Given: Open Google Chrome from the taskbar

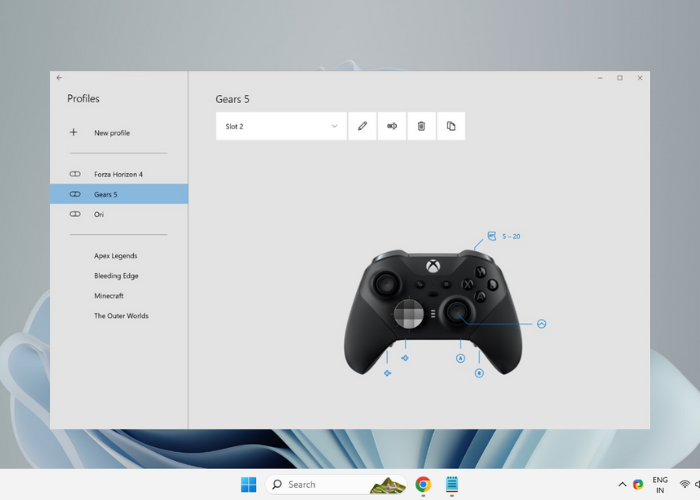Looking at the screenshot, I should (x=423, y=484).
